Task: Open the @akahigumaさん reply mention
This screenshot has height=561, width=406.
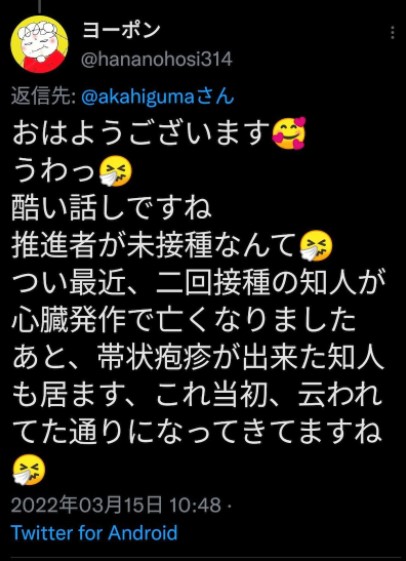Action: 158,97
